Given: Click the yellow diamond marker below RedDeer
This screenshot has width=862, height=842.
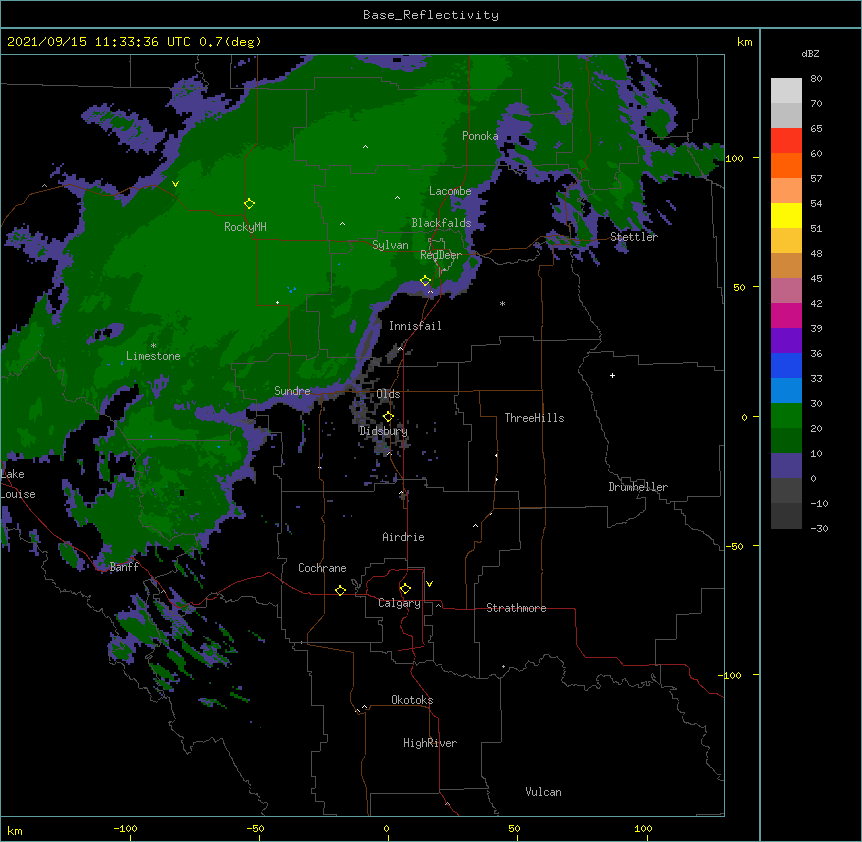Looking at the screenshot, I should [425, 281].
